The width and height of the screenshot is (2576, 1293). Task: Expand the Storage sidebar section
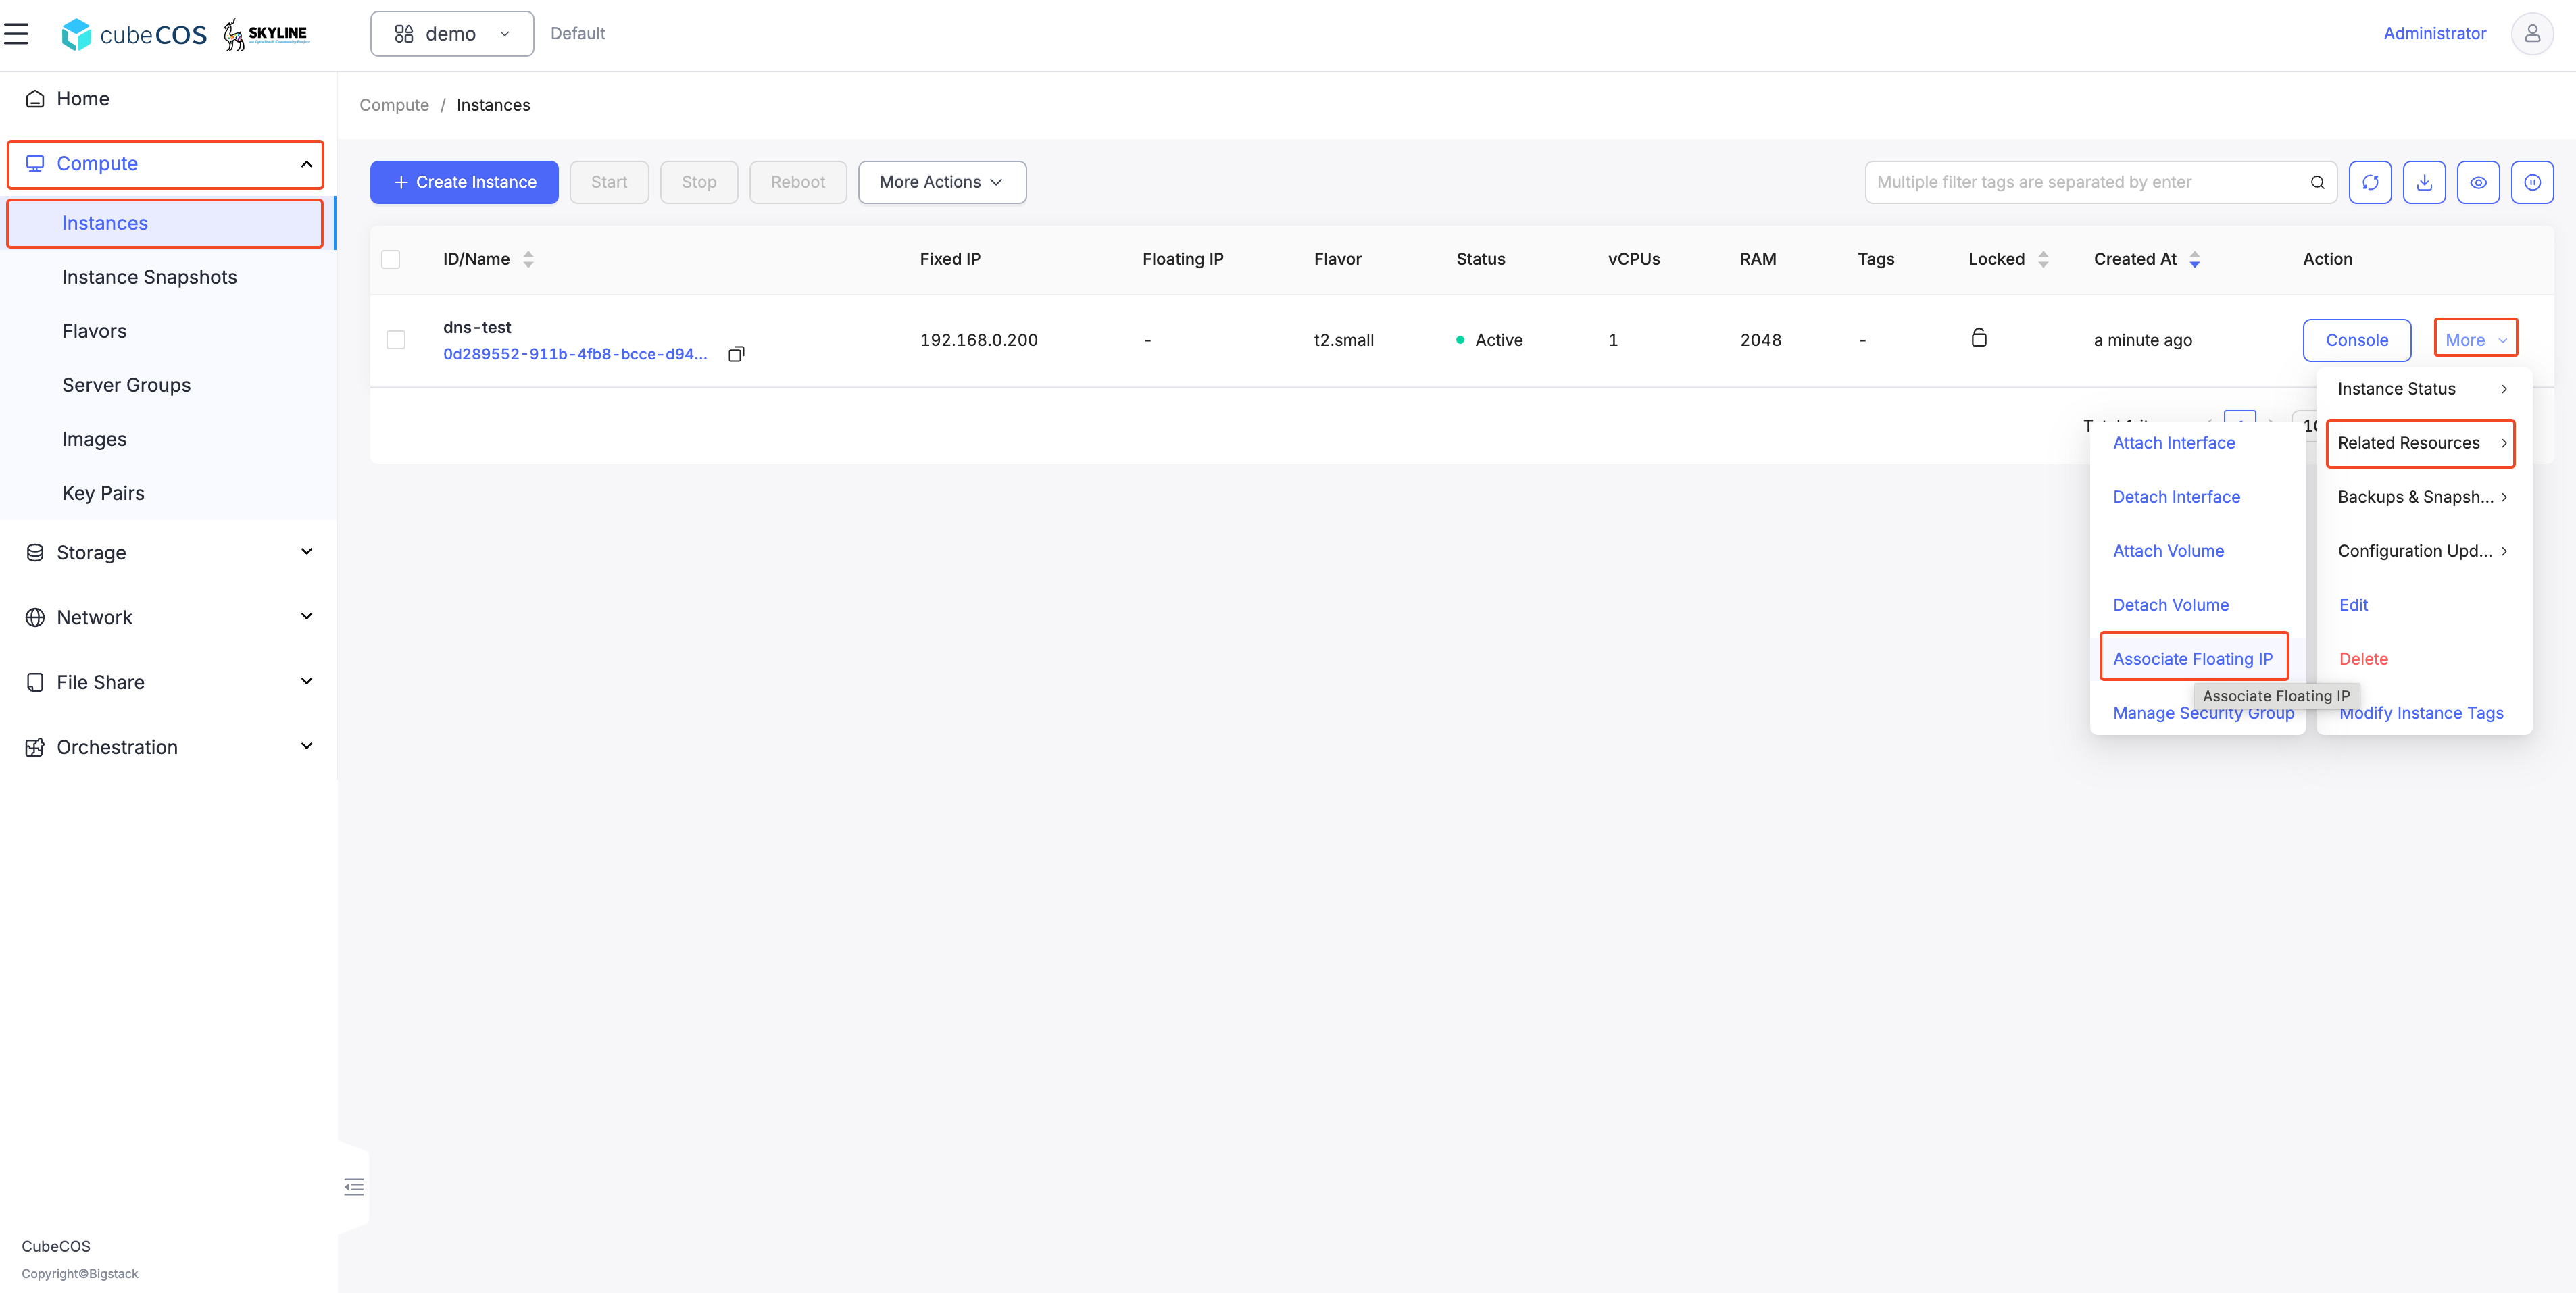(168, 552)
